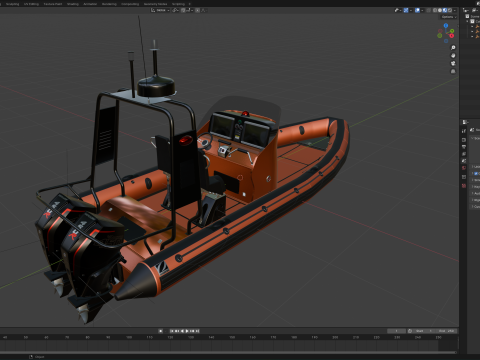Select solid viewport shading

pos(440,10)
